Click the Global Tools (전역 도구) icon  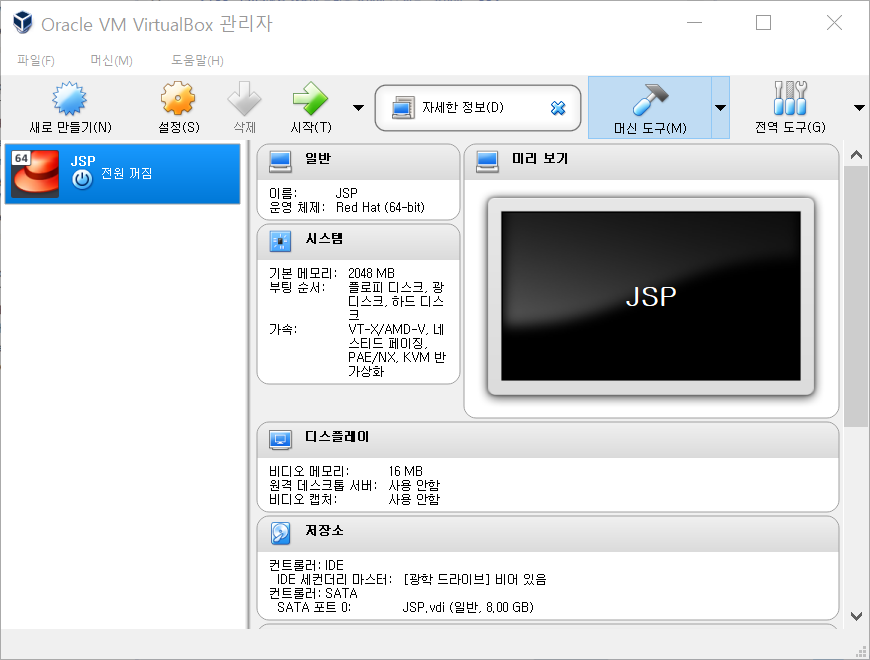790,98
